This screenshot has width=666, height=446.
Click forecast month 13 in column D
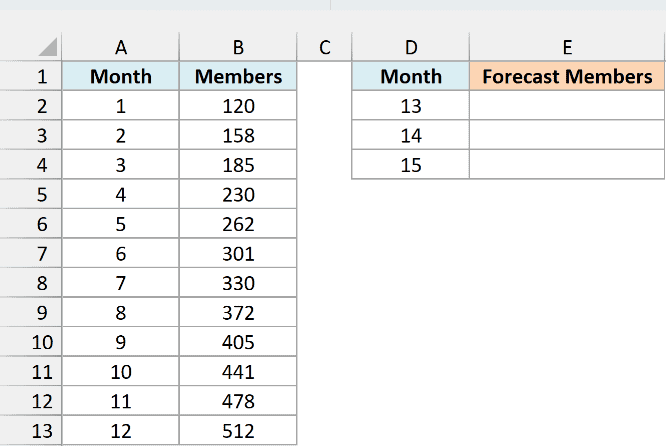(x=411, y=105)
